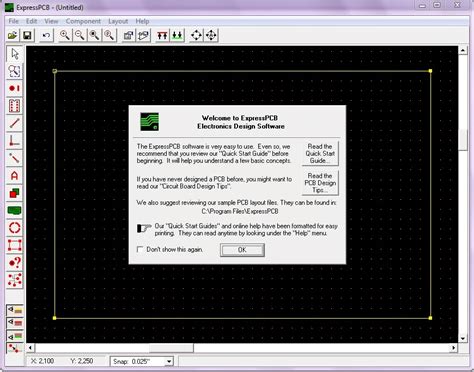Screen dimensions: 474x372
Task: Select the arrow pointer tool
Action: tap(14, 54)
